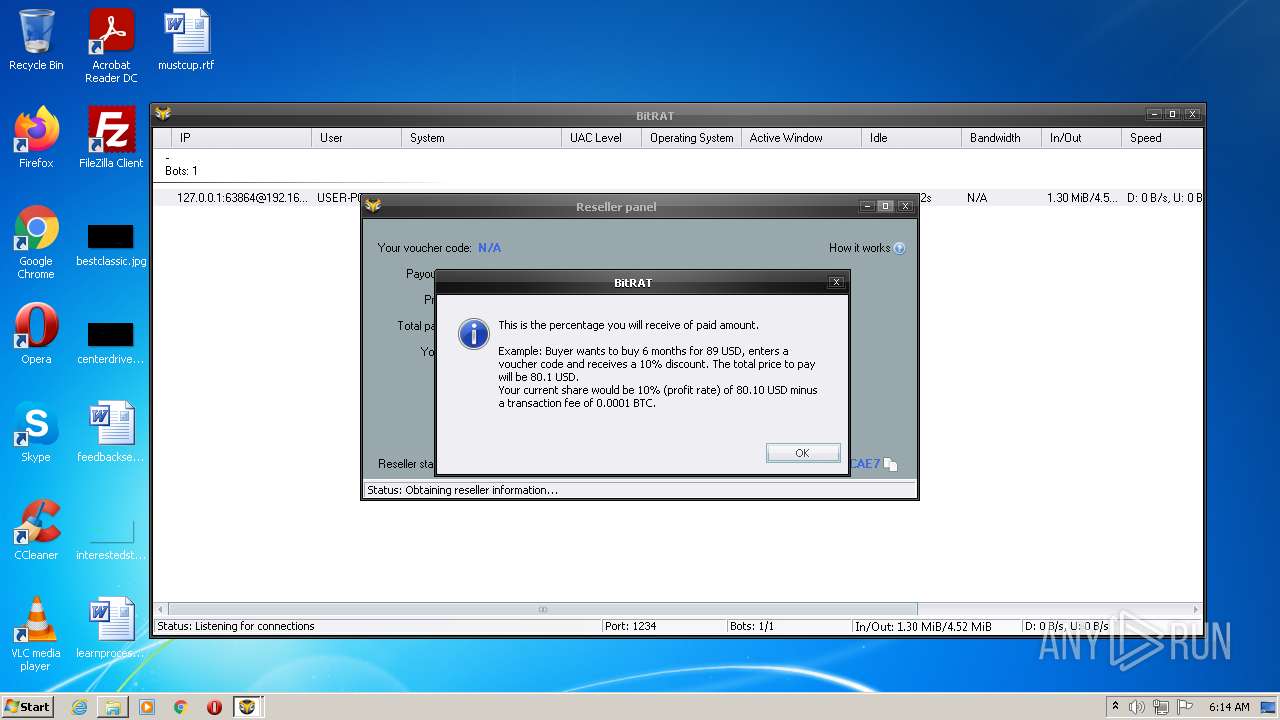Select the 127.0.0.1:63864 bot row
Screen dimensions: 1280x720
[x=678, y=198]
